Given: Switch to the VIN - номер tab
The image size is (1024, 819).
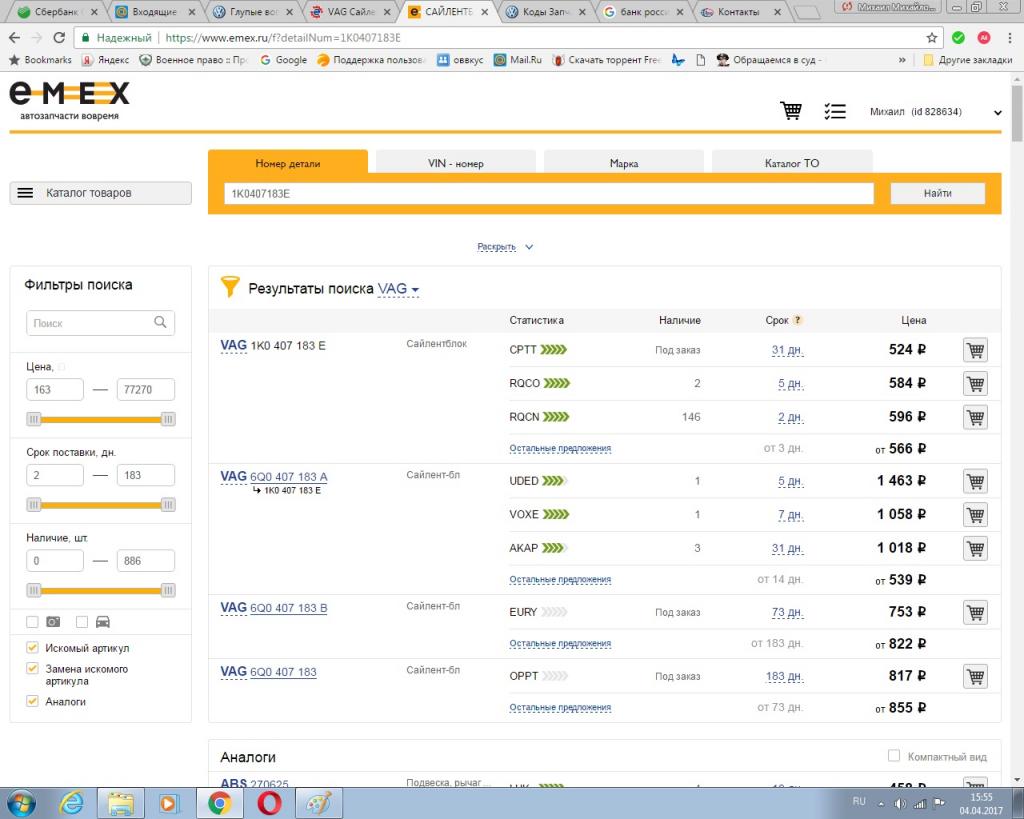Looking at the screenshot, I should pos(456,163).
